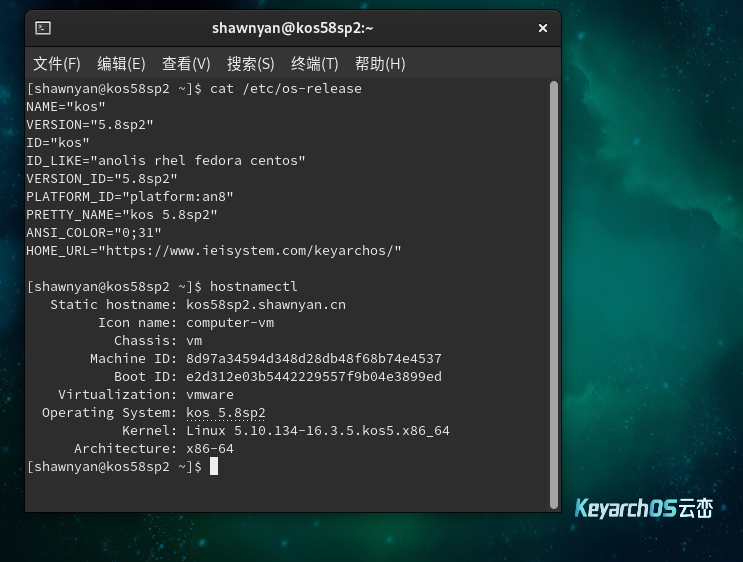Click the NAME="kos" line
Image resolution: width=743 pixels, height=562 pixels.
click(66, 107)
